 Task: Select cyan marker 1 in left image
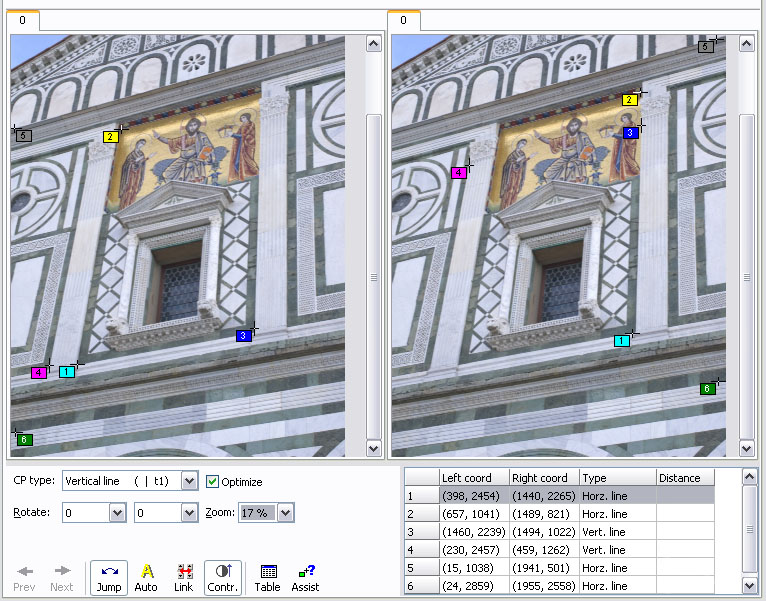66,372
